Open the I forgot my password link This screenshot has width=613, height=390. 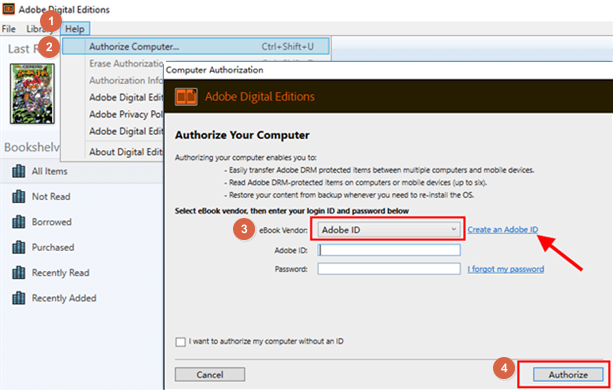click(505, 269)
